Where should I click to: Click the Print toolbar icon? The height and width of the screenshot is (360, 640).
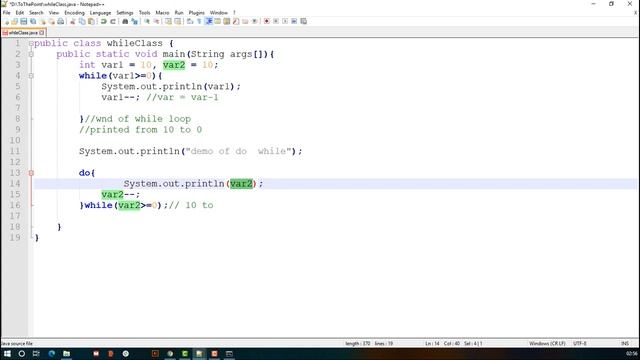click(x=61, y=21)
